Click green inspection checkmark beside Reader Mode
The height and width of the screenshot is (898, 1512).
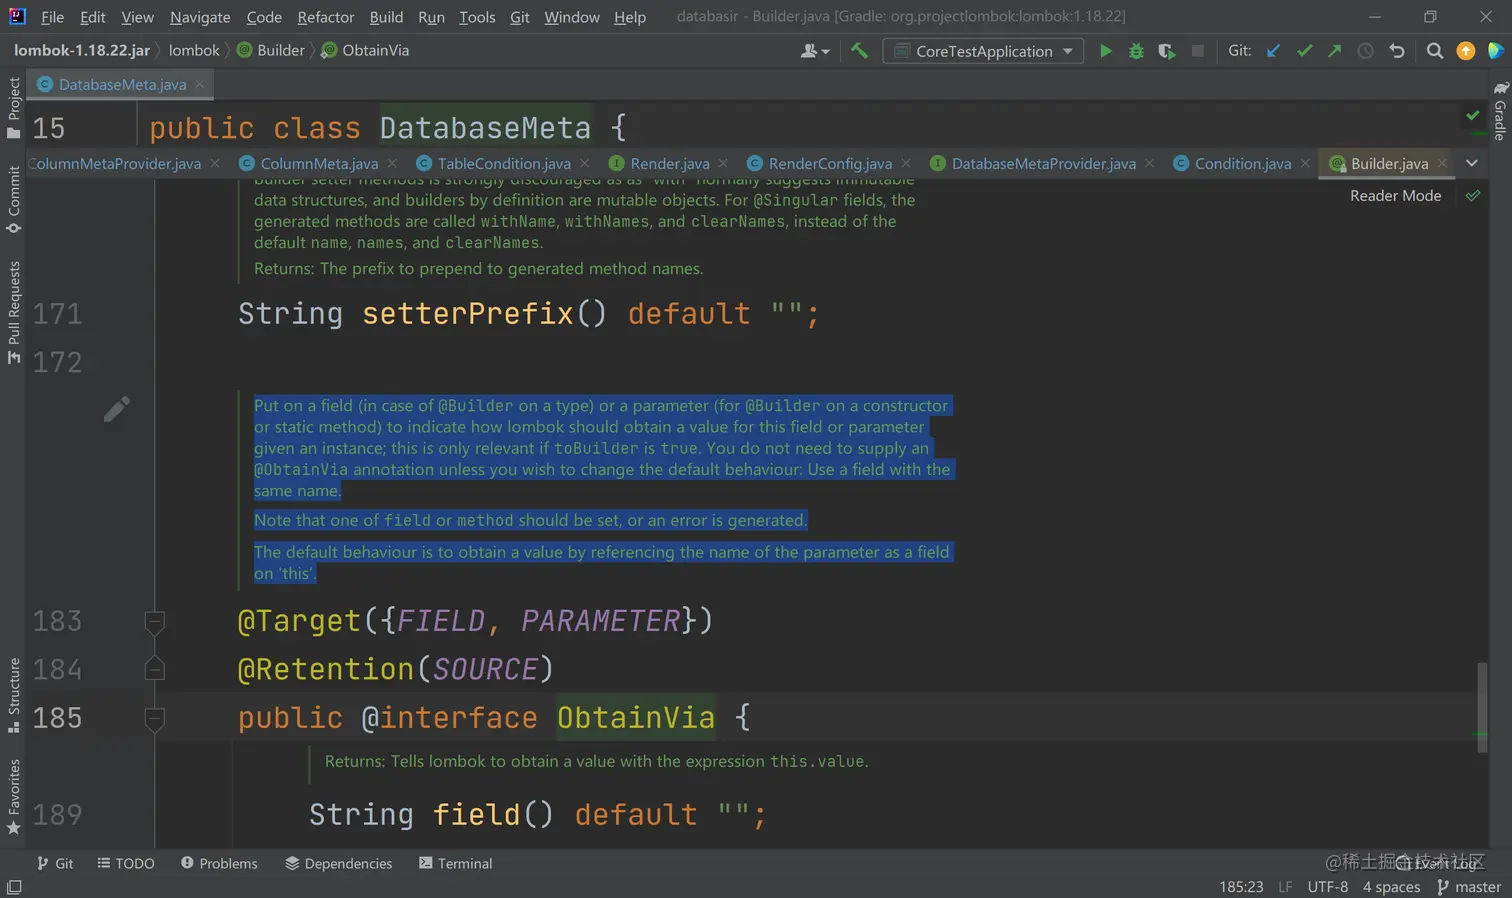[1473, 196]
